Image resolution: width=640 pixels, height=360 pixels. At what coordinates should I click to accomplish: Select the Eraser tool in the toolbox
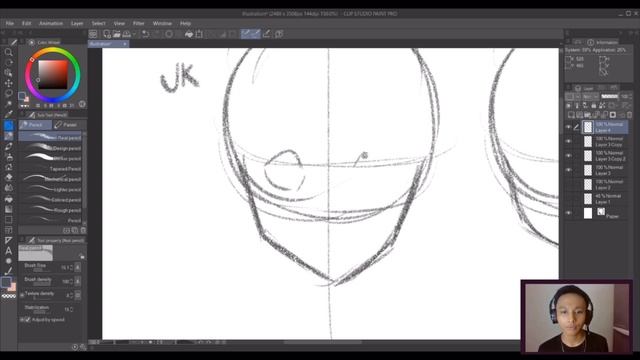click(9, 178)
